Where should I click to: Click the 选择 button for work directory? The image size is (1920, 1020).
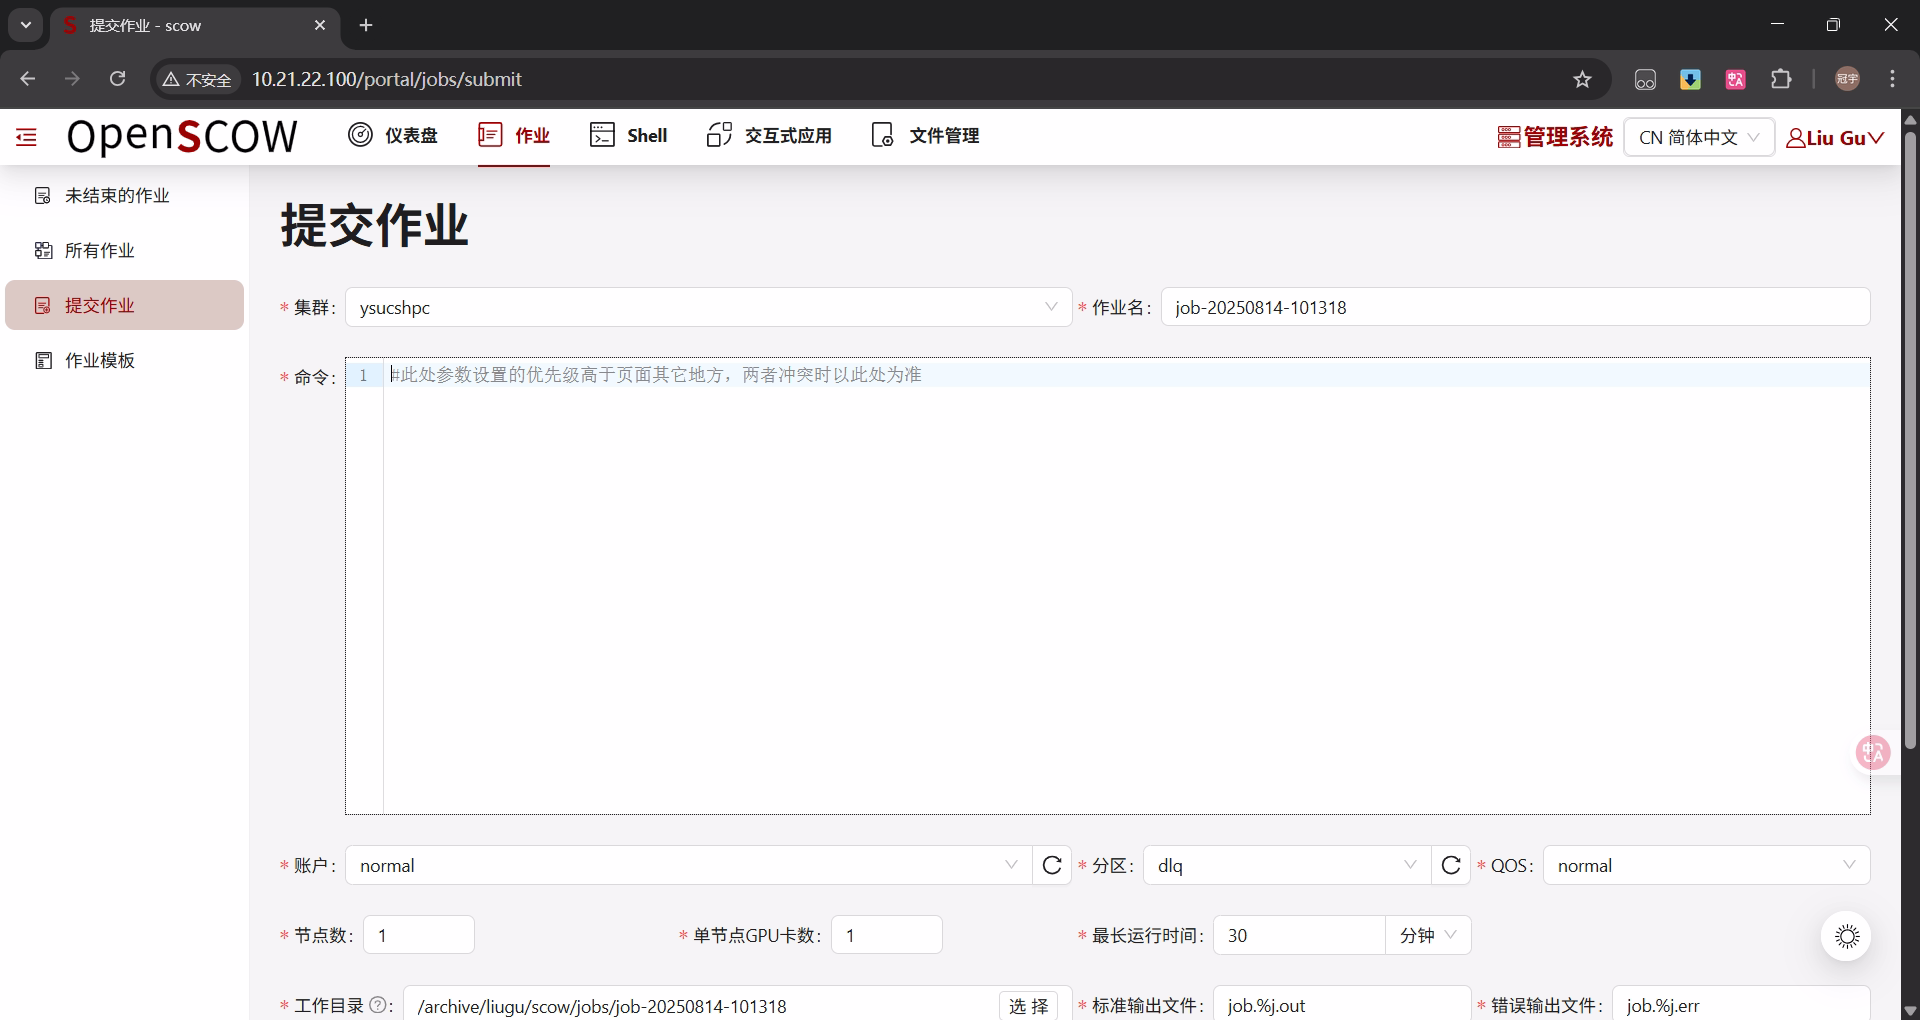1029,1006
